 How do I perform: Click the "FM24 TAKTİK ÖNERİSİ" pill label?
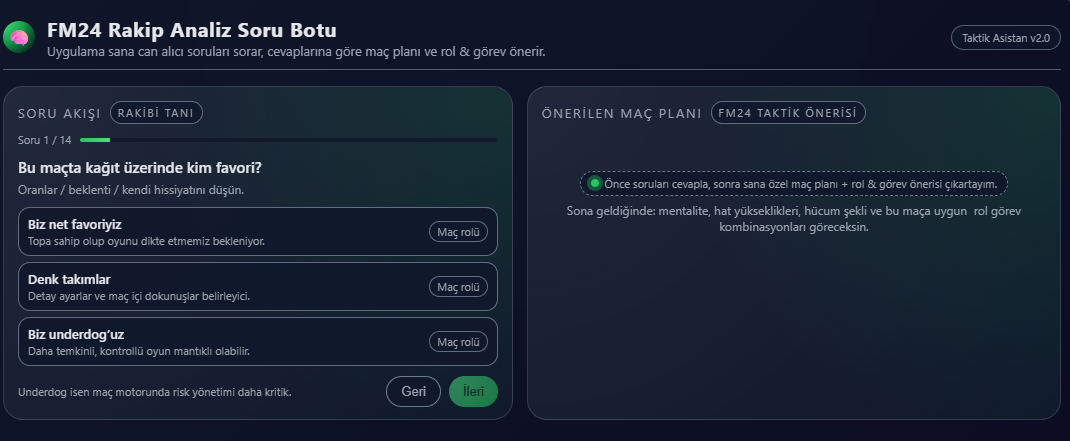click(x=788, y=113)
